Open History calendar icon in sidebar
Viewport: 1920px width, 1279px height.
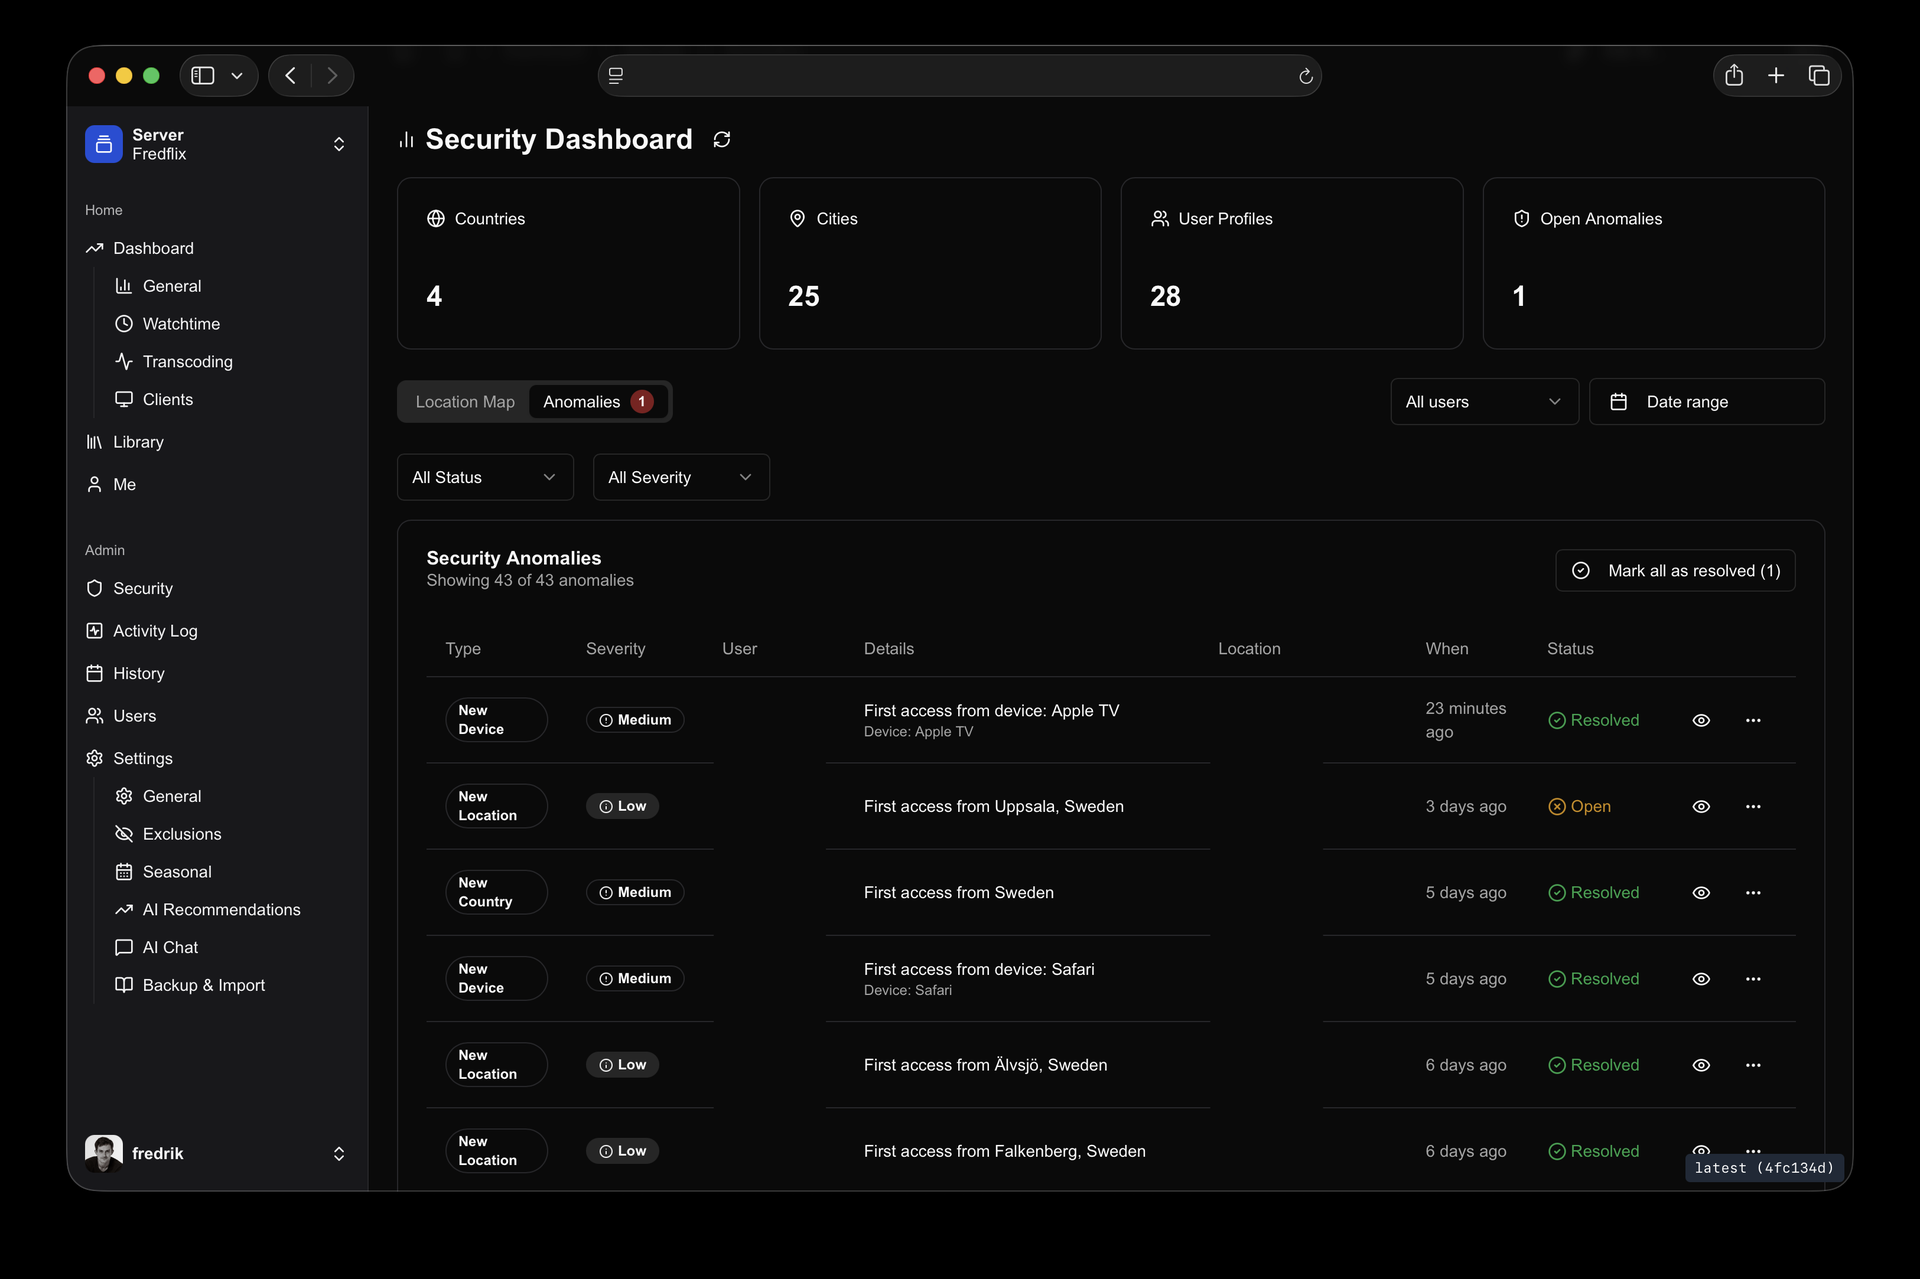tap(95, 674)
